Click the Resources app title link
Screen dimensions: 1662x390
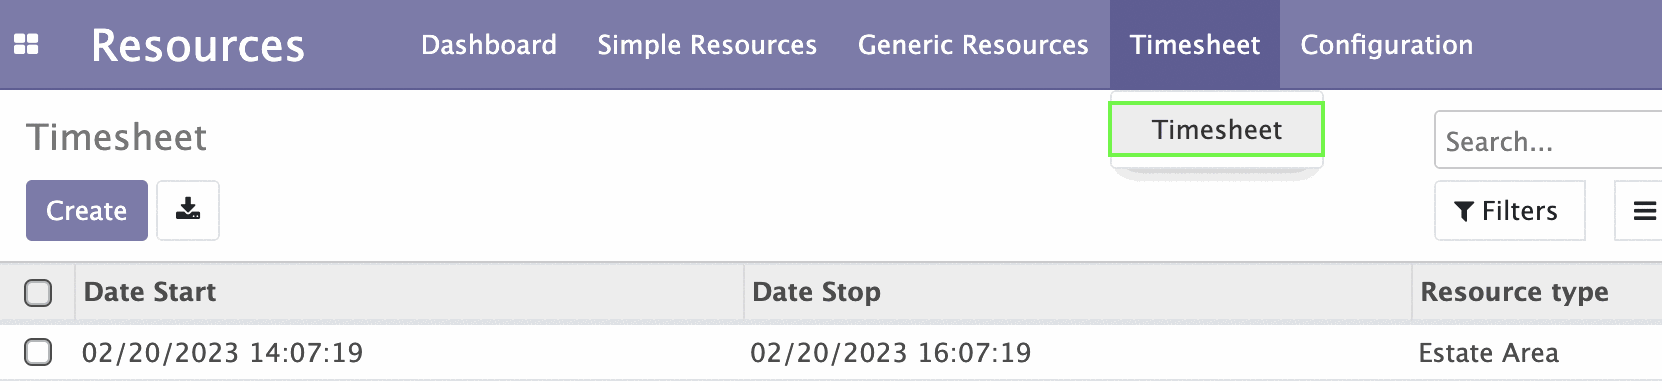pos(198,46)
